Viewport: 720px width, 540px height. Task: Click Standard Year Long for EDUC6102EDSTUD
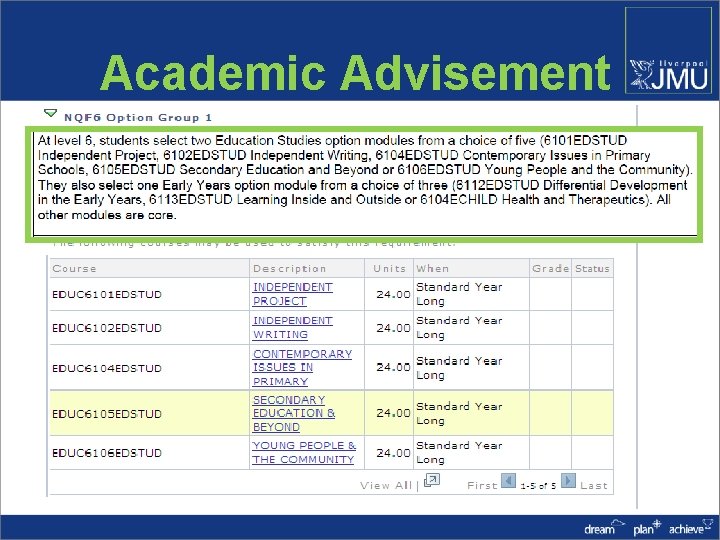coord(459,327)
